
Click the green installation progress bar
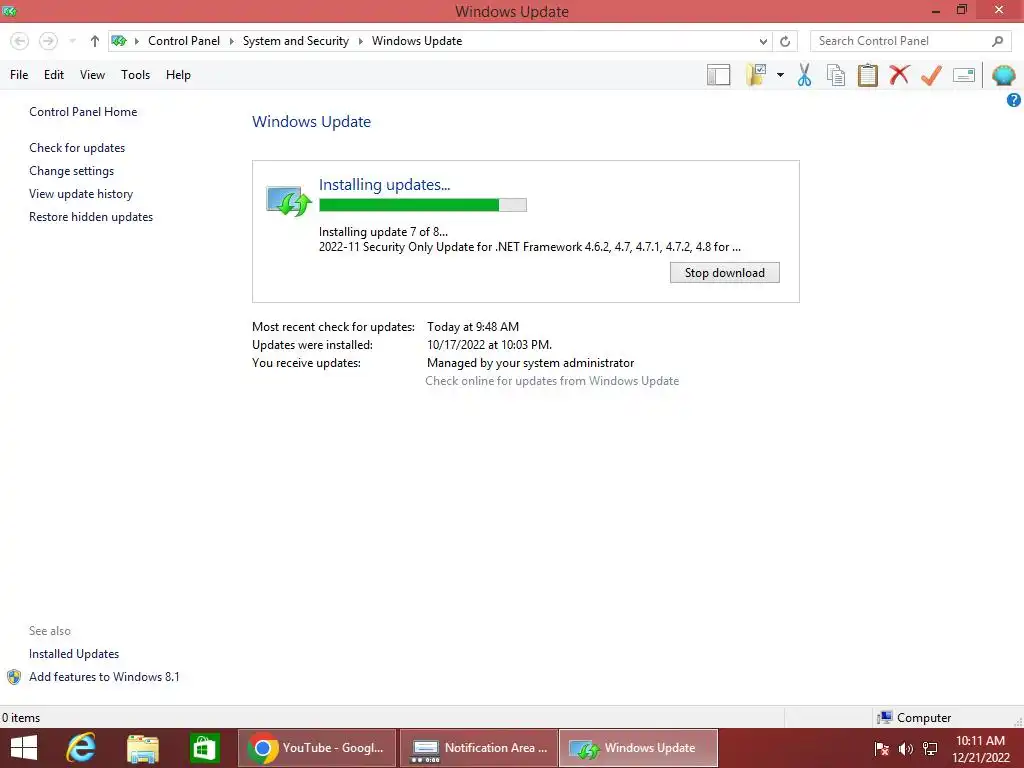pos(423,205)
